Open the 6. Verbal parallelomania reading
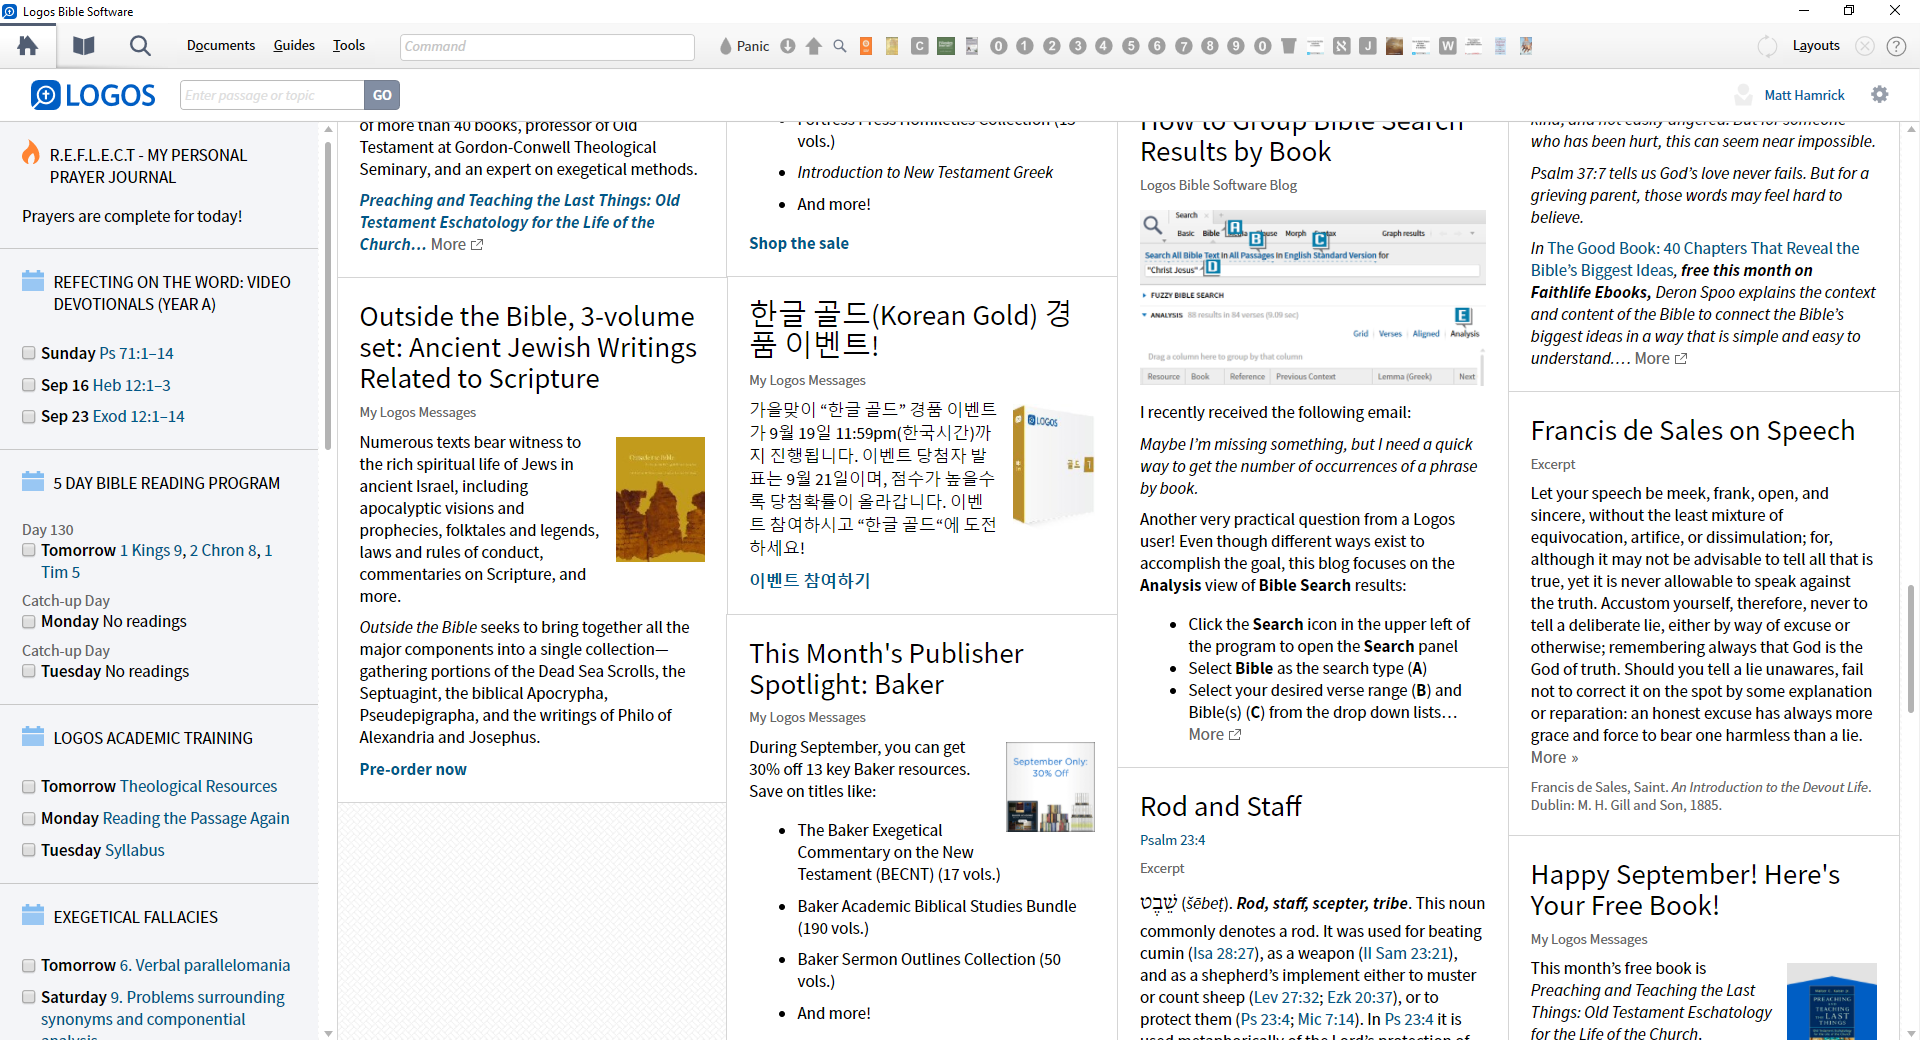Viewport: 1920px width, 1040px height. [x=205, y=965]
